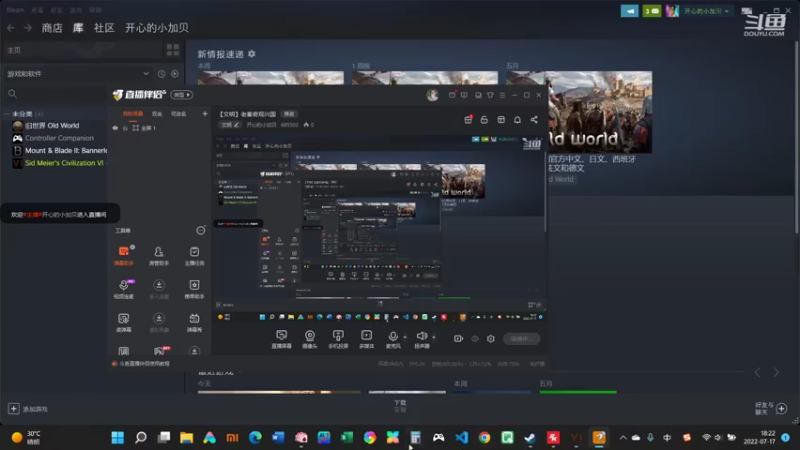Image resolution: width=800 pixels, height=450 pixels.
Task: Click the Steam announcement megaphone icon
Action: click(630, 11)
